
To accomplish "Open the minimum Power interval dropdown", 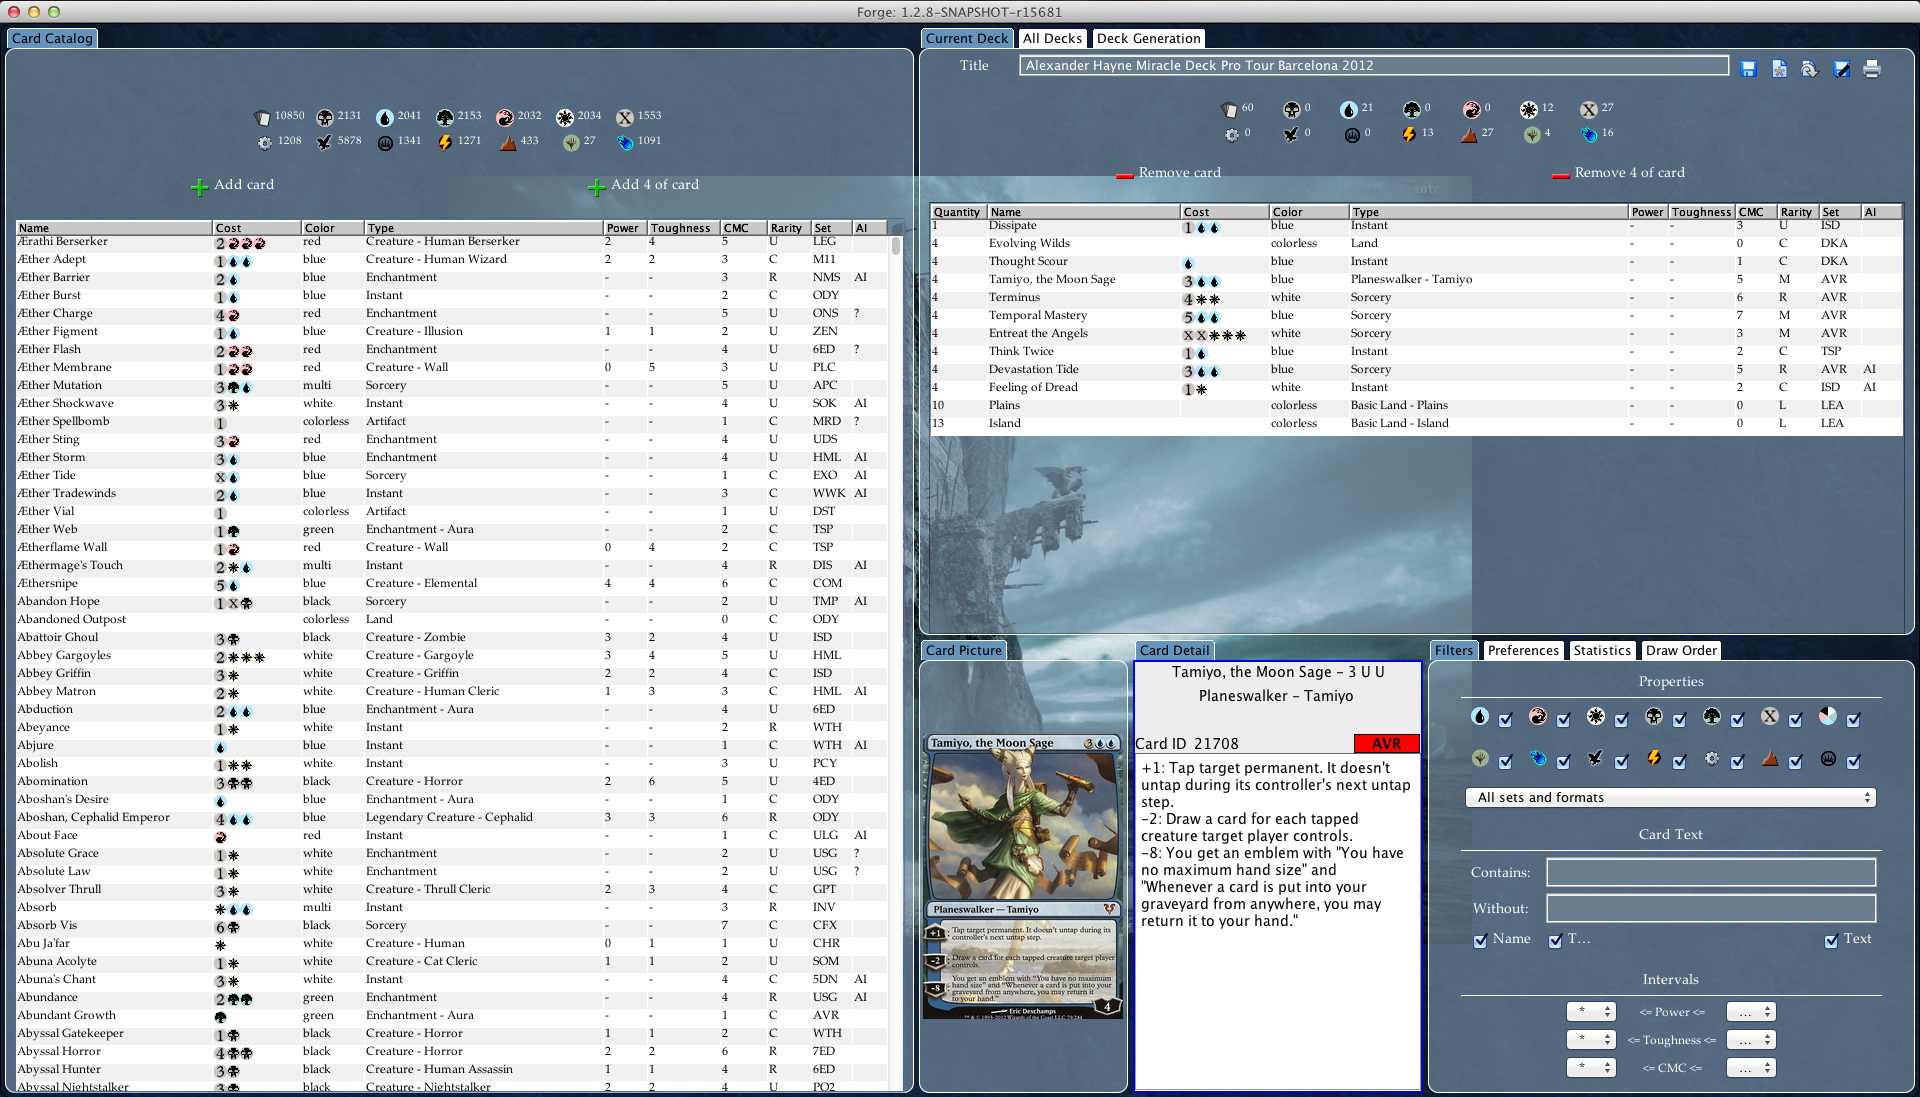I will tap(1590, 1012).
